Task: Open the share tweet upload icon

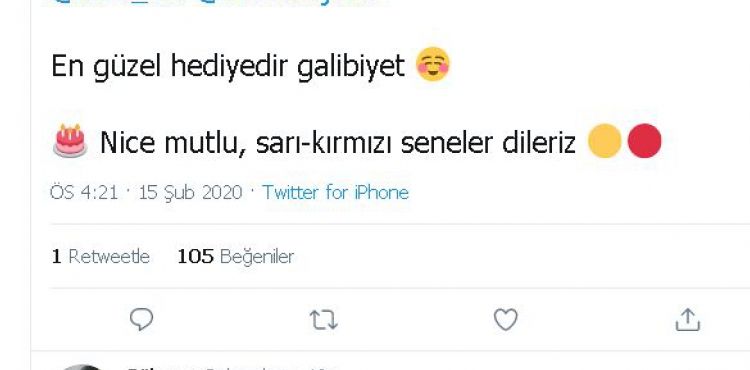Action: pos(687,319)
